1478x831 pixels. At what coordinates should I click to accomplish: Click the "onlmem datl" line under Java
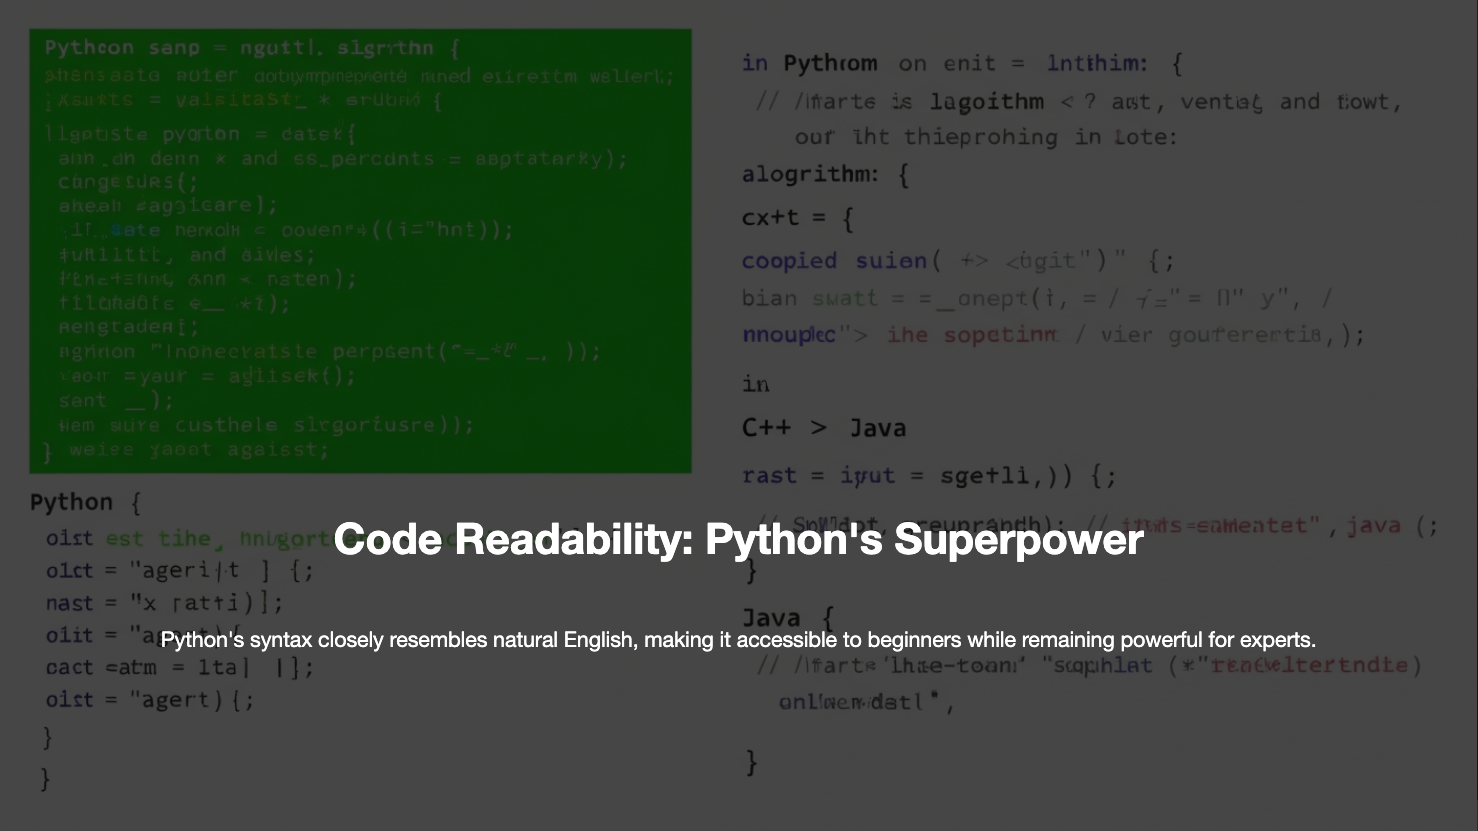coord(866,702)
